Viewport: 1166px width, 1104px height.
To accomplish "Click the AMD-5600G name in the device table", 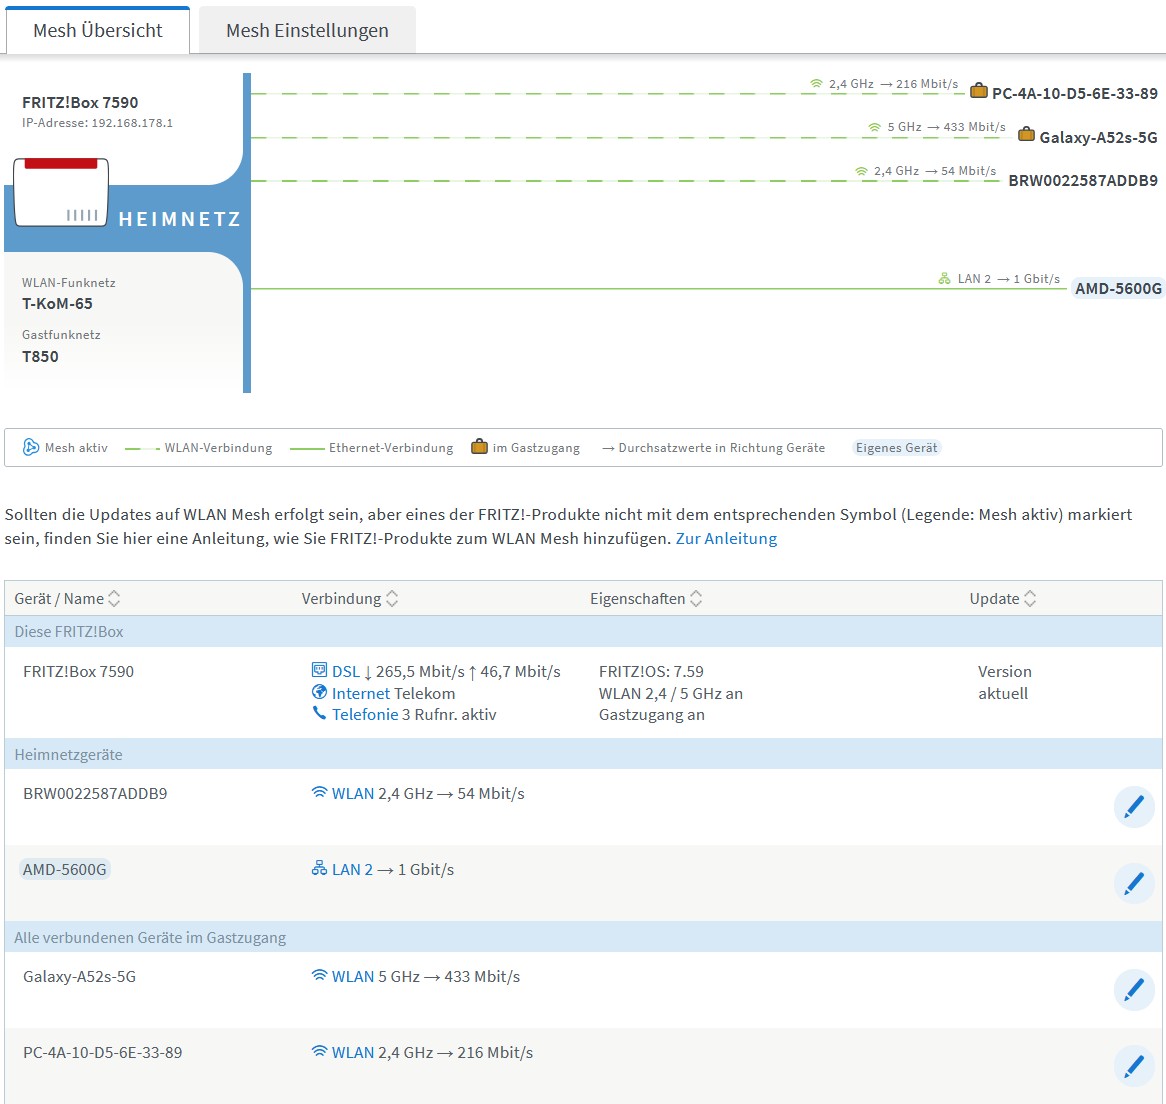I will pos(65,869).
